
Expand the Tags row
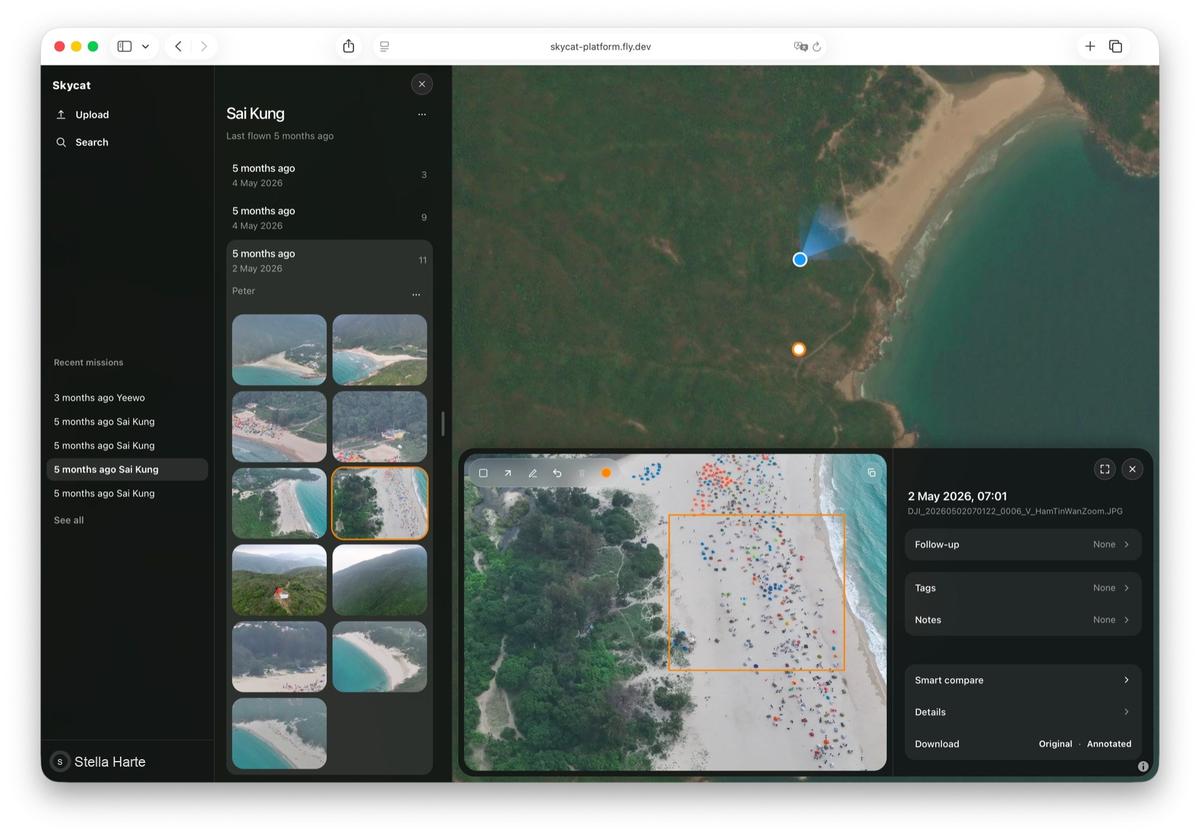[1022, 588]
